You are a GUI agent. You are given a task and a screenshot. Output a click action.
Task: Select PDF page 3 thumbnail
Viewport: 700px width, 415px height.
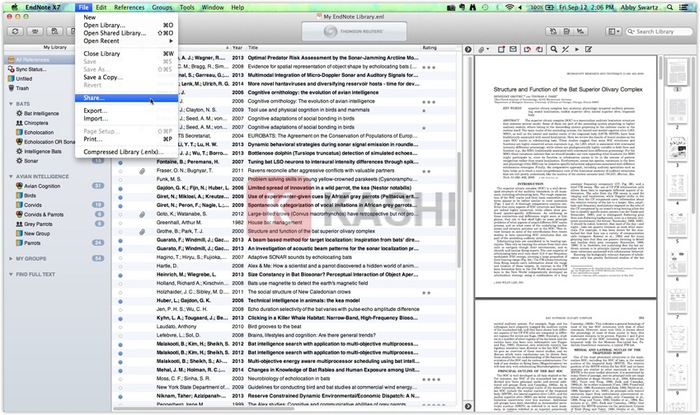pyautogui.click(x=677, y=149)
